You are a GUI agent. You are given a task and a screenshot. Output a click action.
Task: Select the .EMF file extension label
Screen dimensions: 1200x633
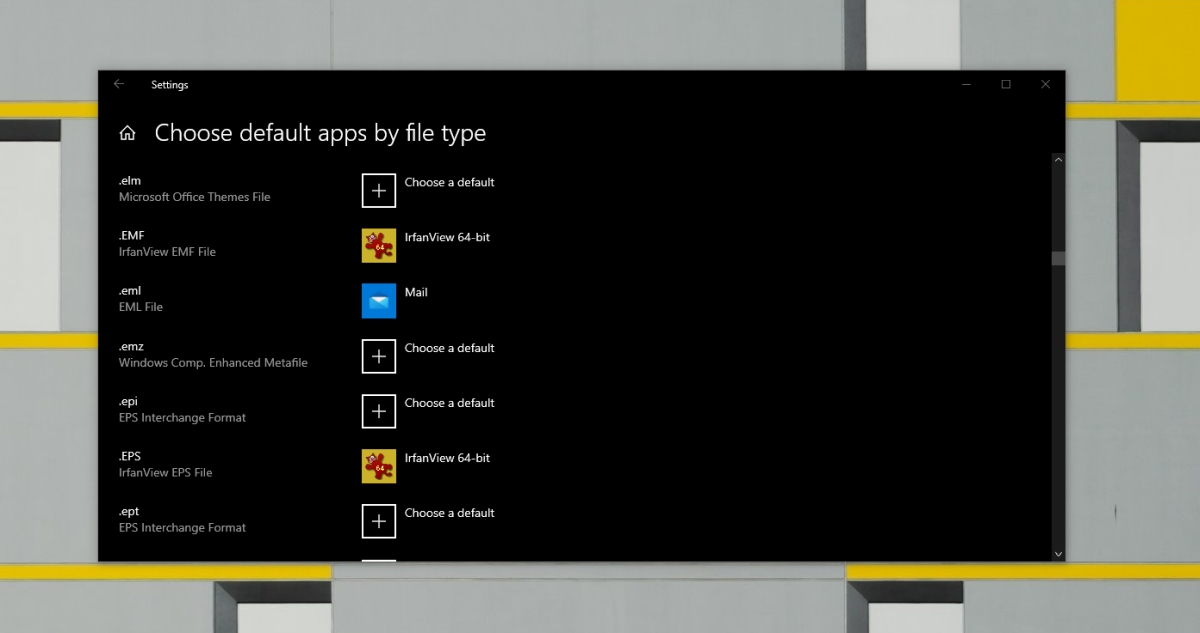[x=132, y=236]
